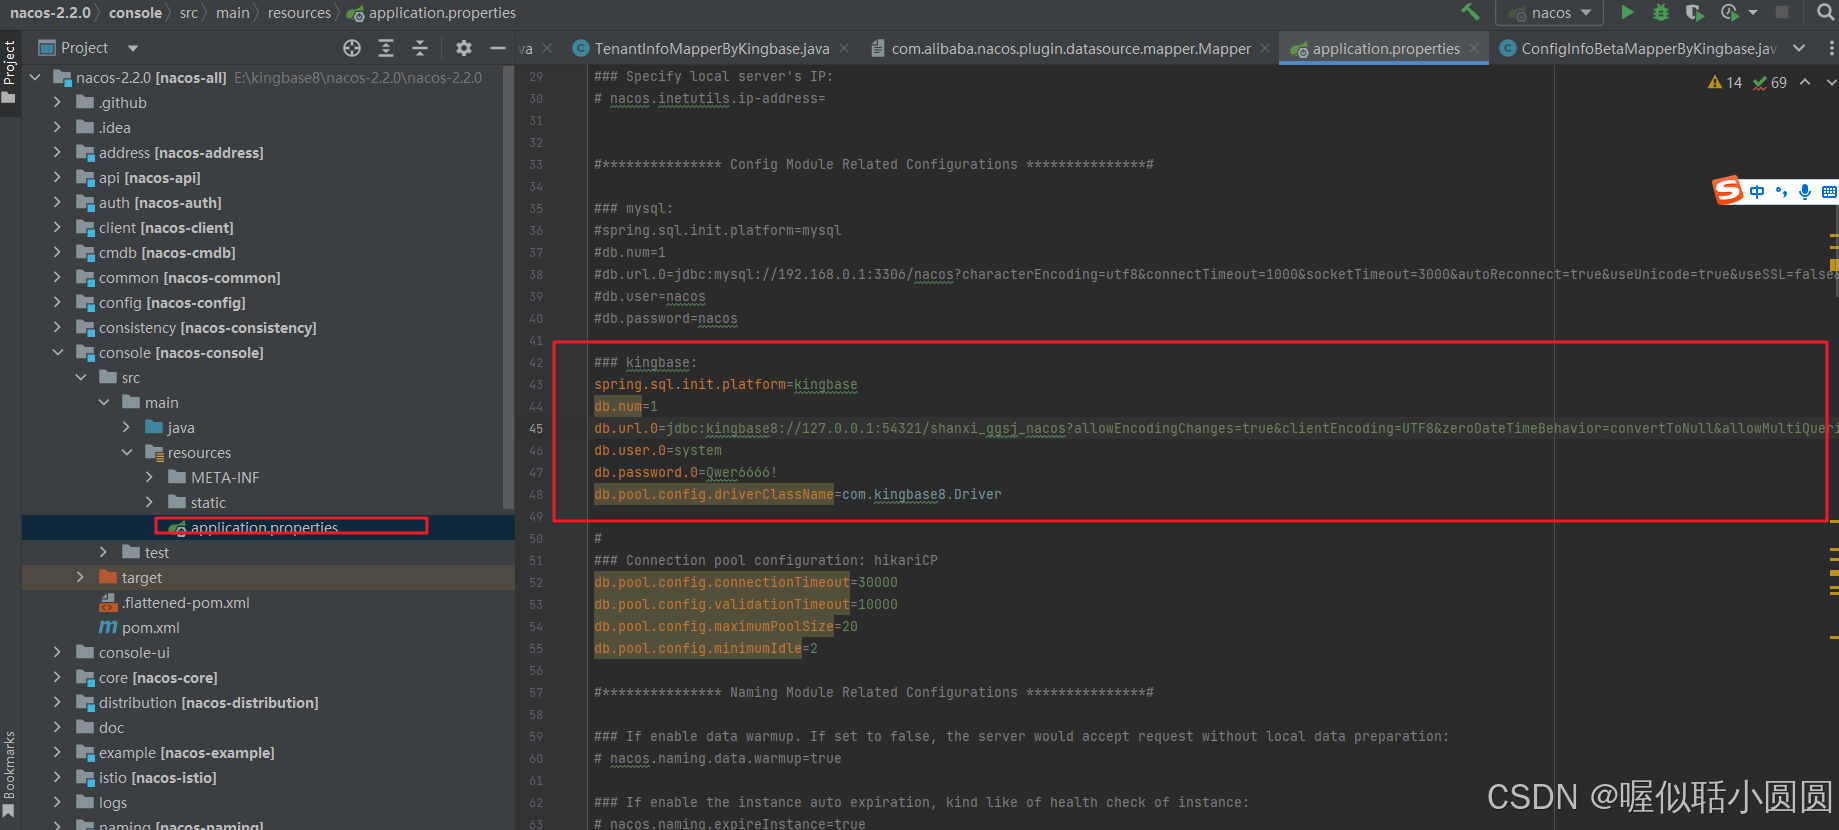
Task: Click 'resources' breadcrumb in navigation bar
Action: pyautogui.click(x=299, y=13)
